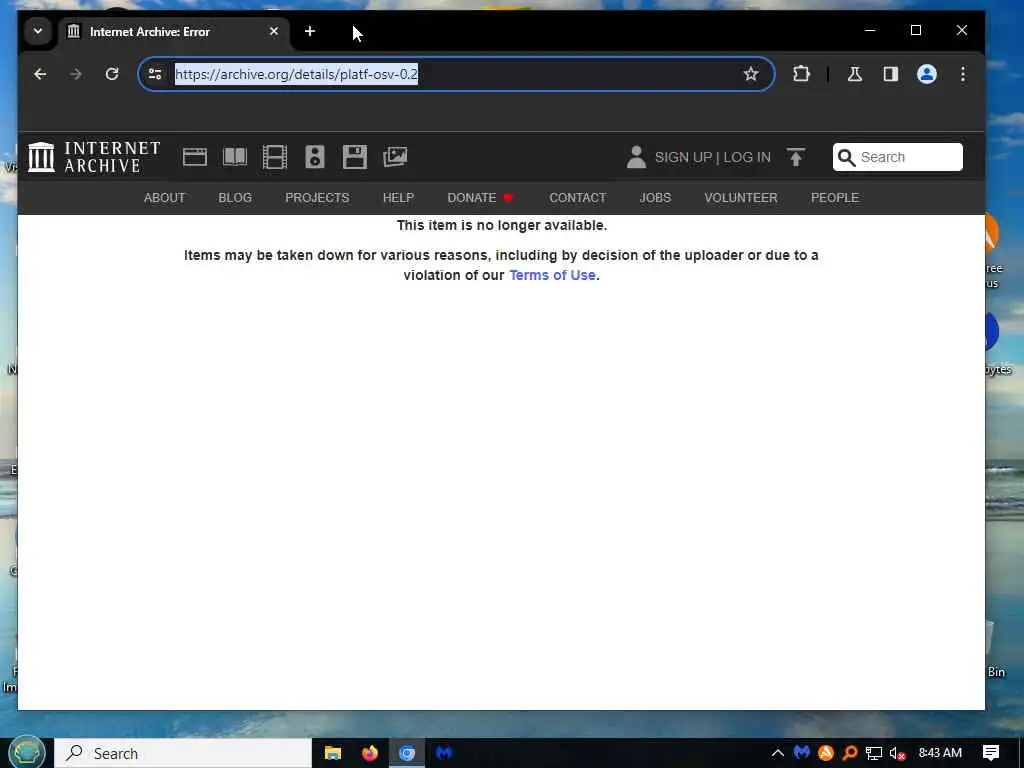Open the Software floppy disk icon
The height and width of the screenshot is (768, 1024).
[355, 157]
